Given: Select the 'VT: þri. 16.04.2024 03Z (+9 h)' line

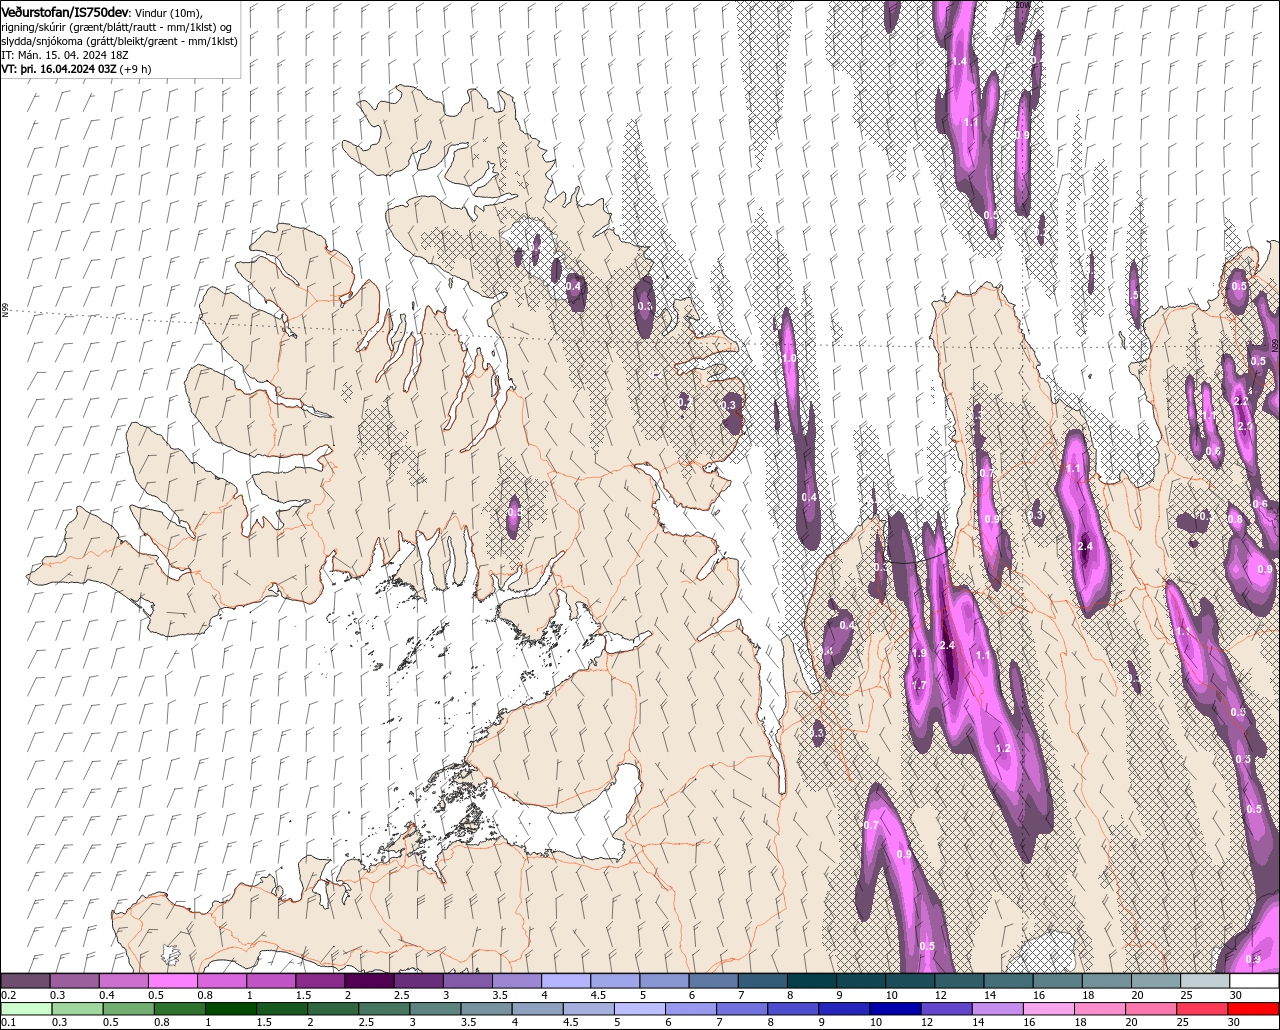Looking at the screenshot, I should [x=77, y=69].
